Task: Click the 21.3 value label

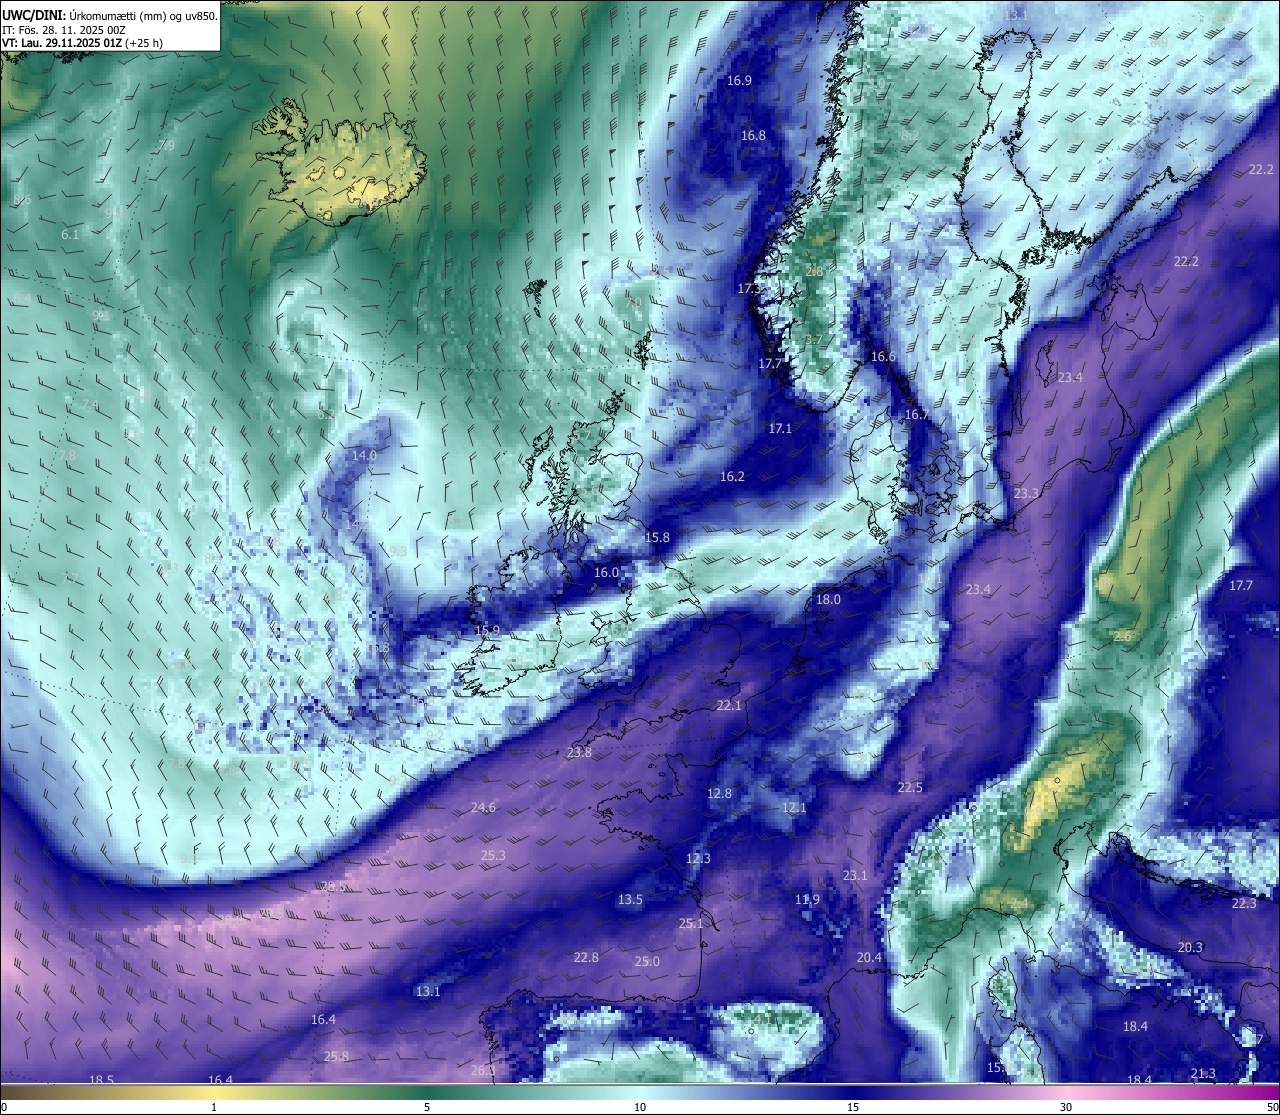Action: coord(1203,1074)
